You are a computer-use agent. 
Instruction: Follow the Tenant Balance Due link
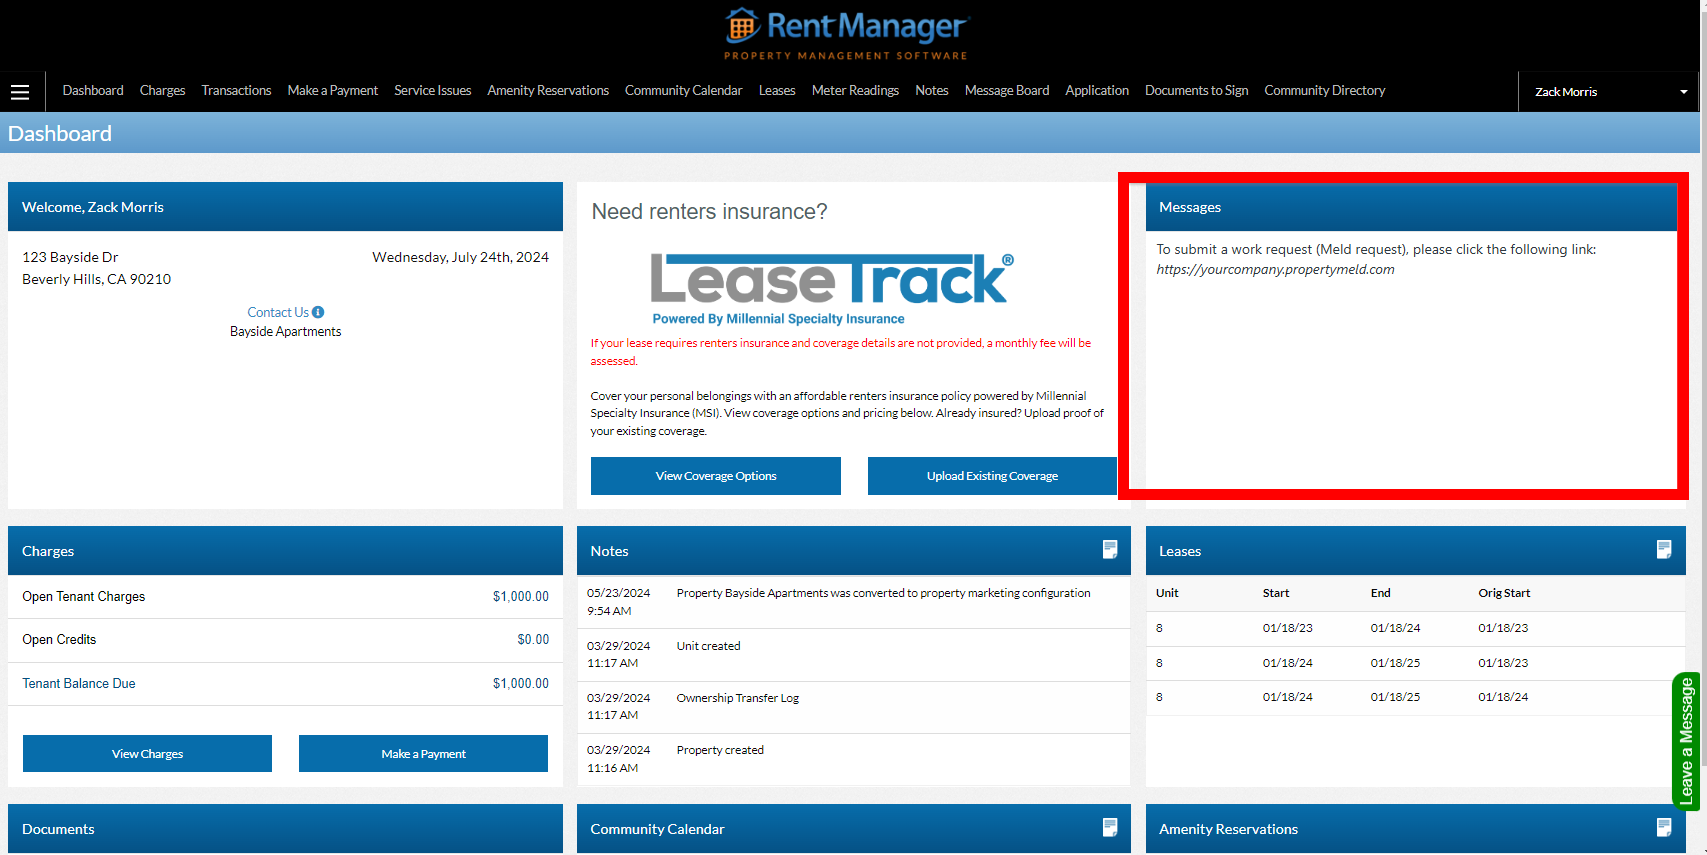[79, 684]
